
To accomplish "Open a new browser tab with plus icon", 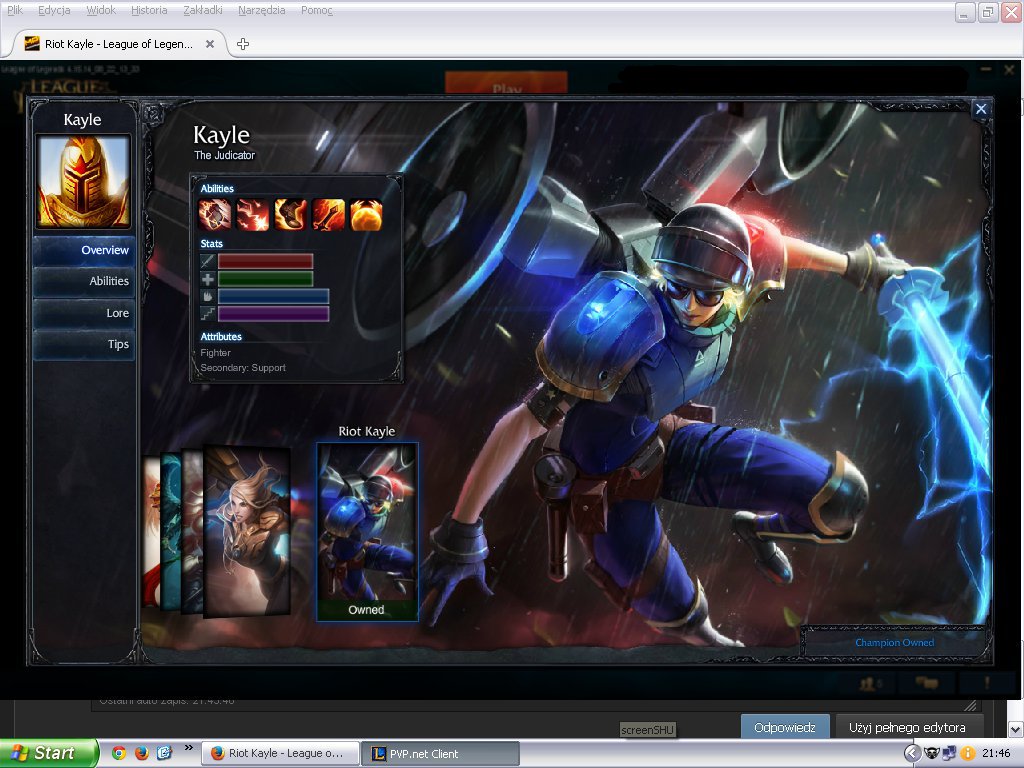I will pyautogui.click(x=243, y=44).
